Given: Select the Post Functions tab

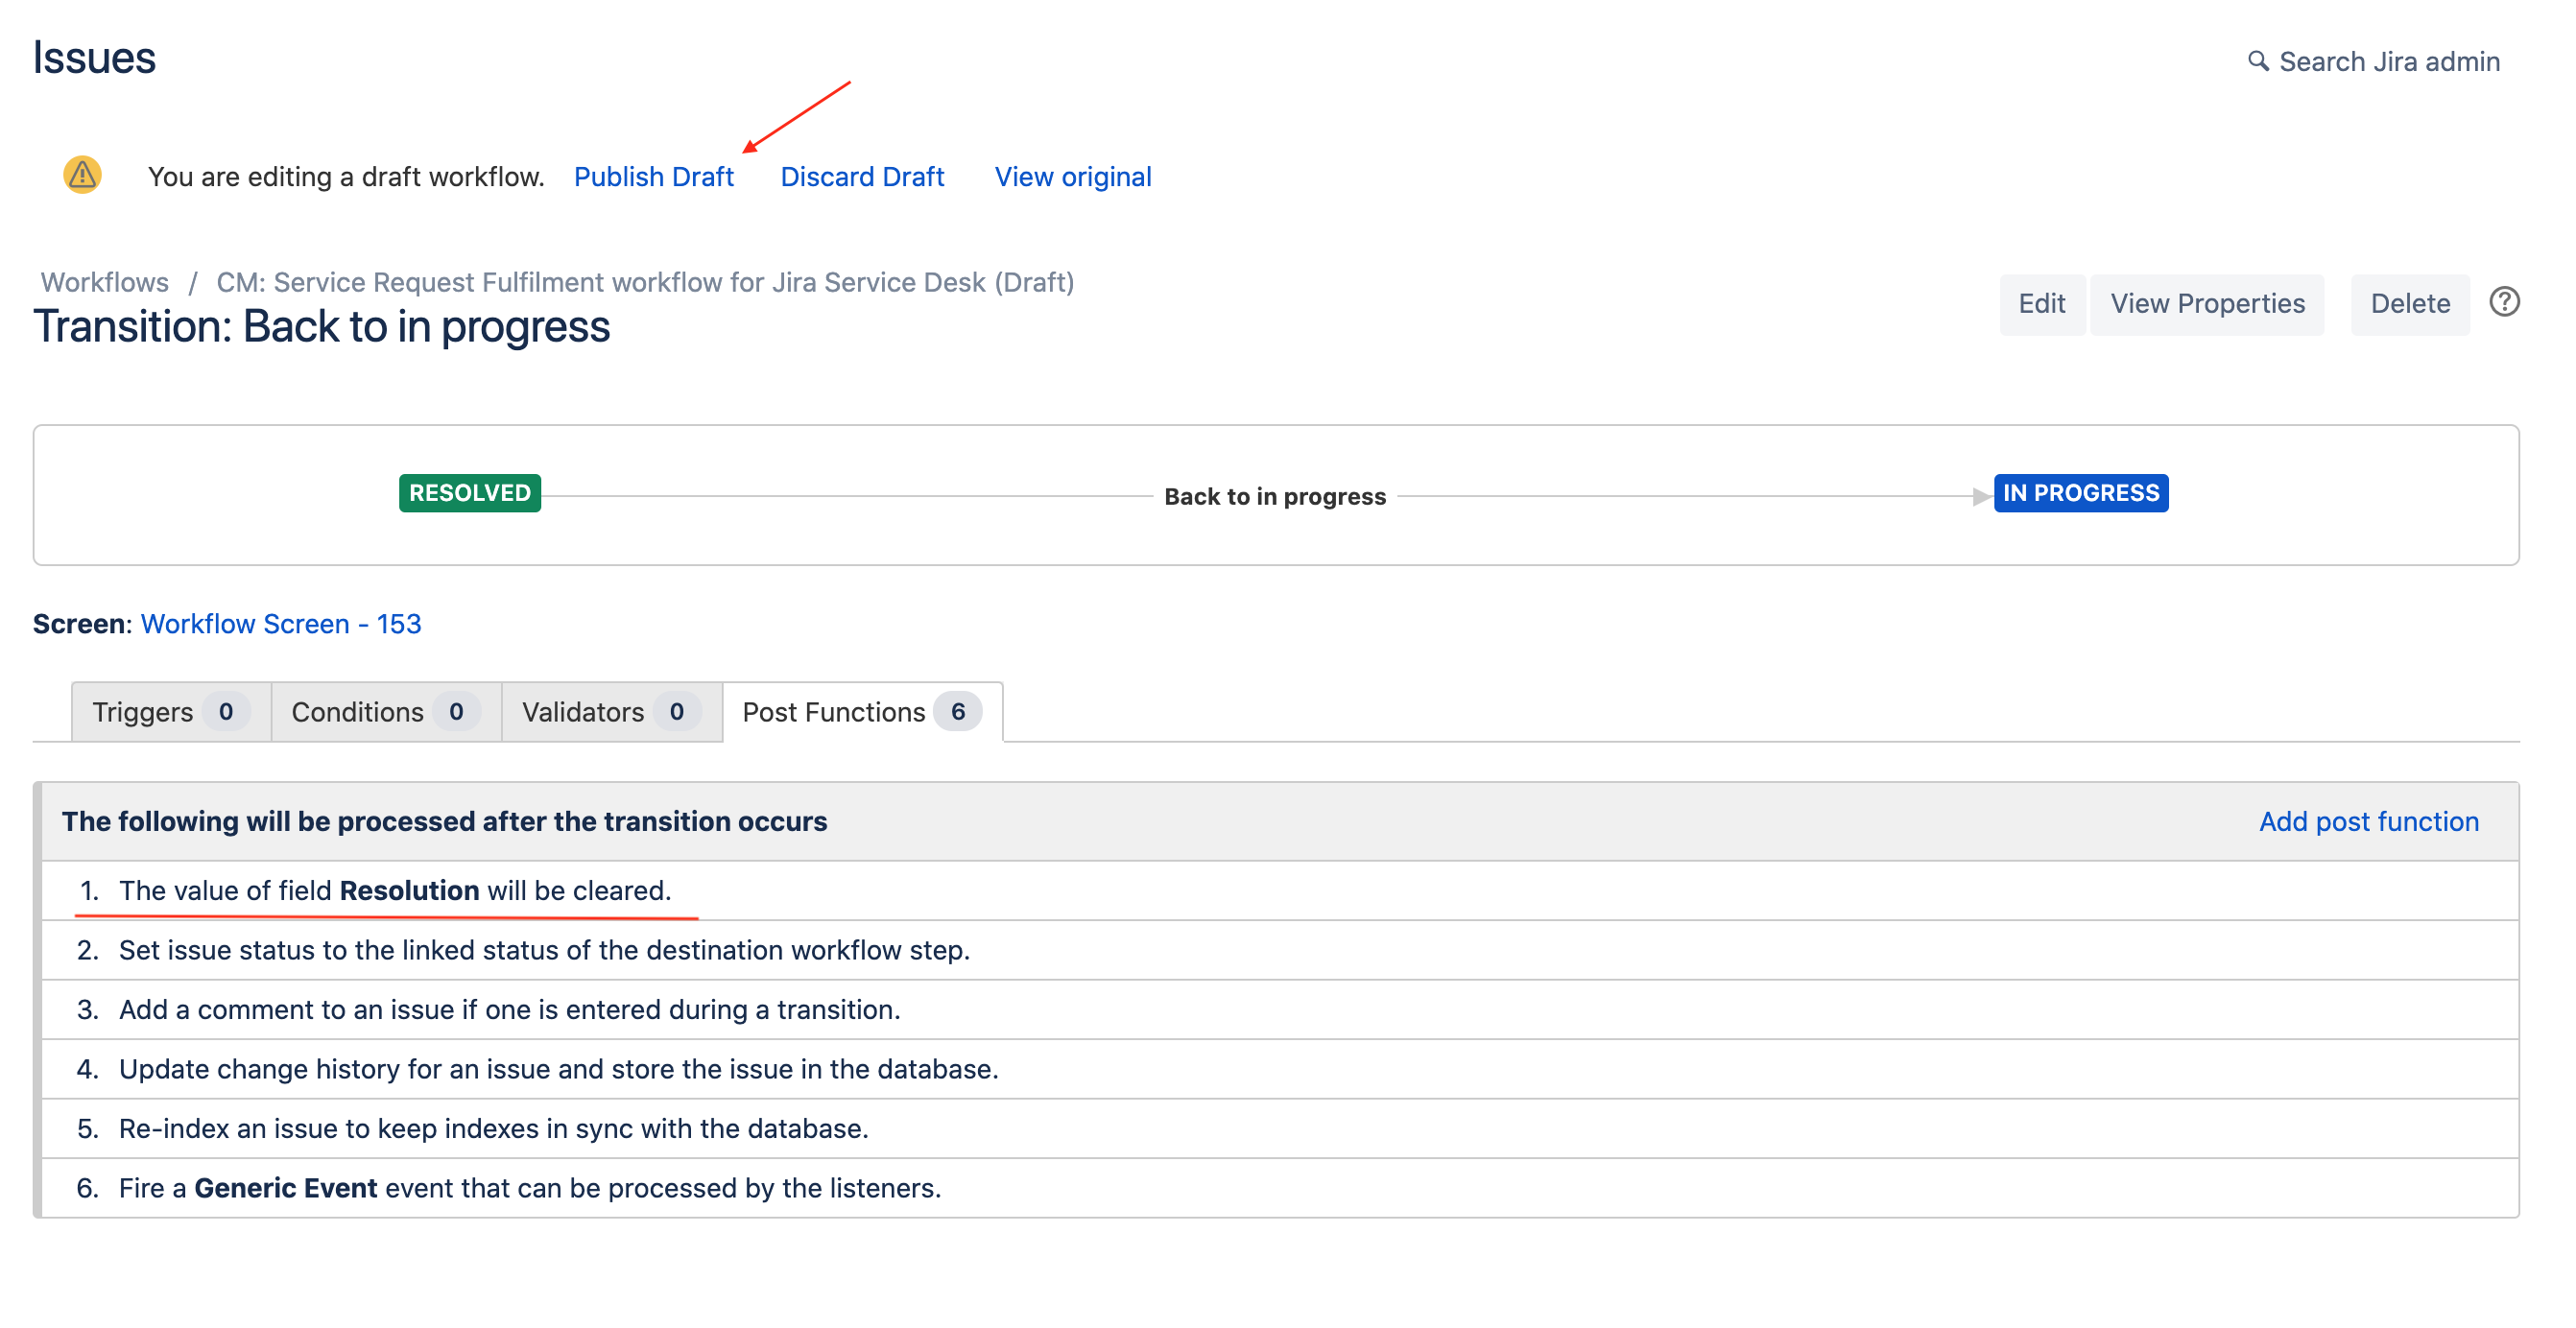Looking at the screenshot, I should pos(860,712).
